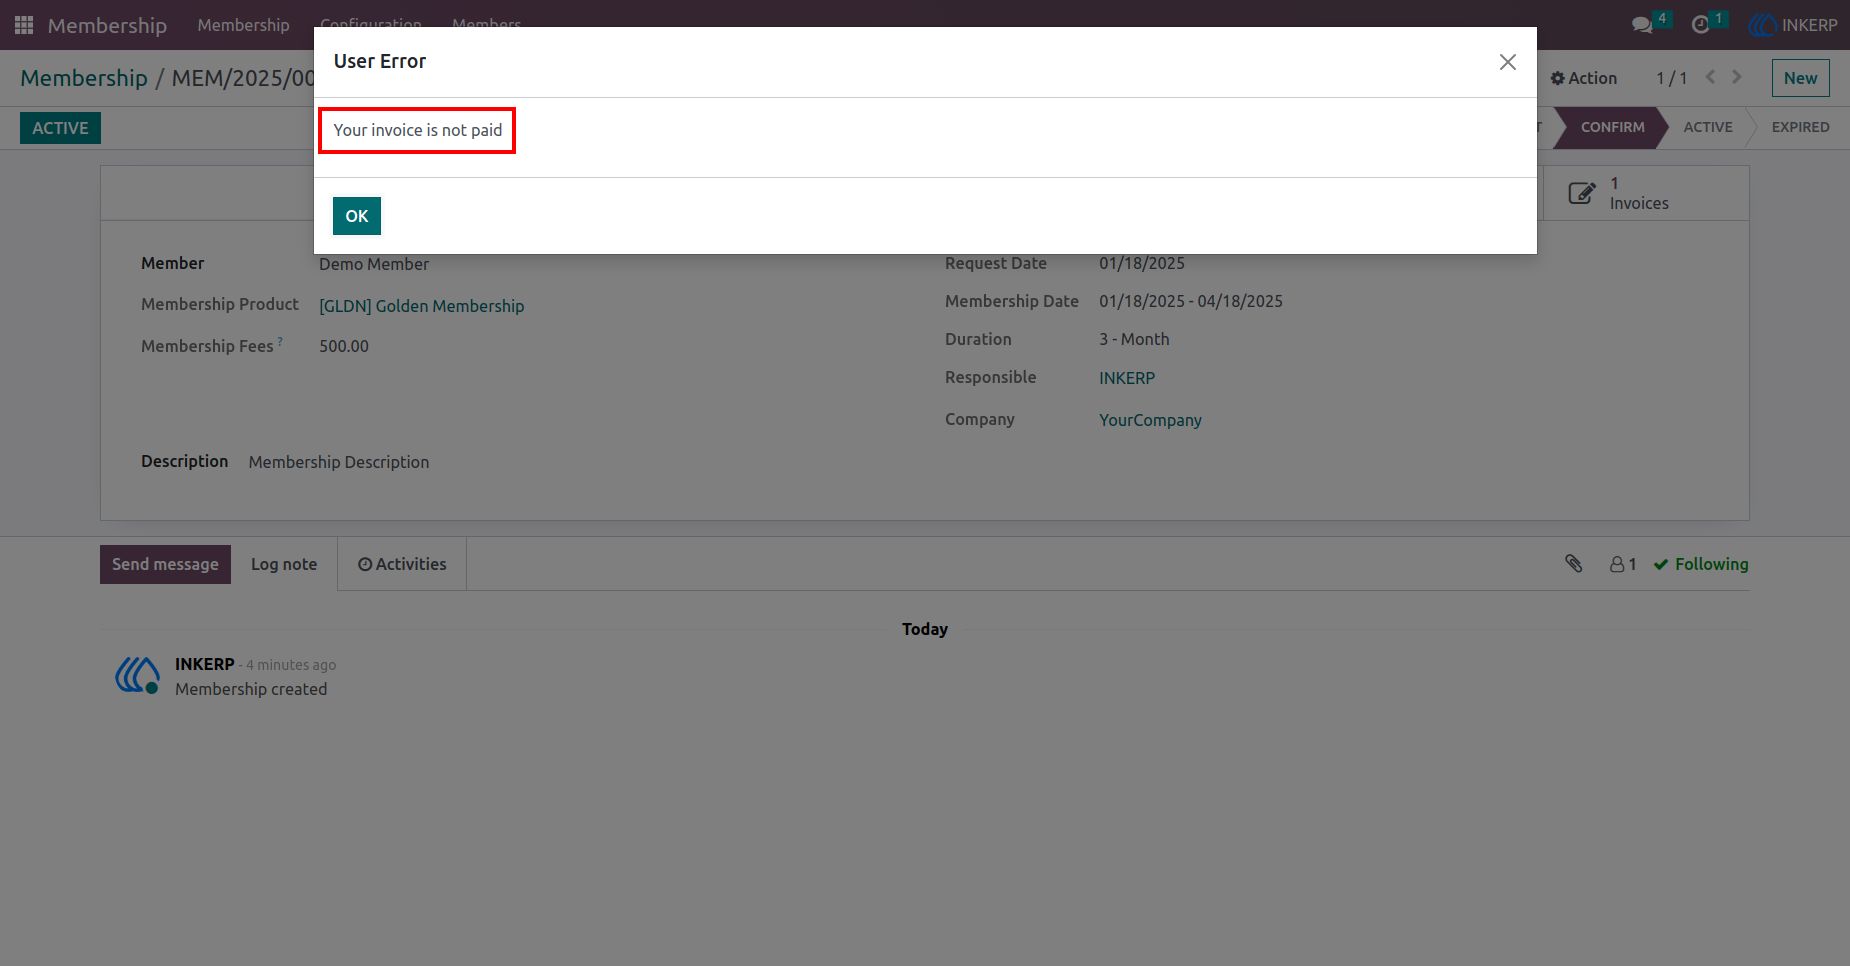The width and height of the screenshot is (1850, 966).
Task: Click the INKERP user logo in top bar
Action: (1762, 25)
